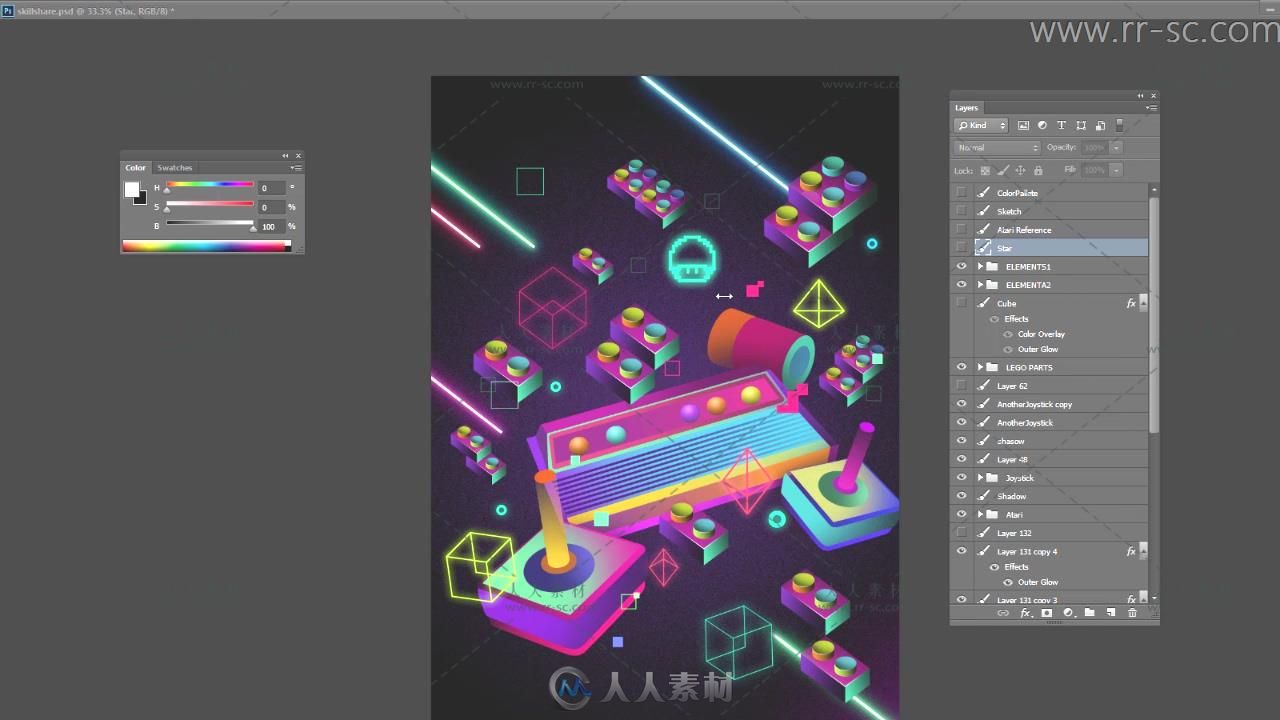Select the Layers tab
1280x720 pixels.
tap(966, 108)
